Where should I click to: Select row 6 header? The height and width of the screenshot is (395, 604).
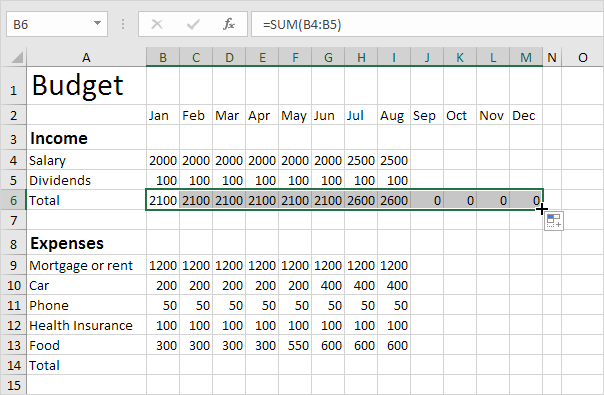pos(13,200)
